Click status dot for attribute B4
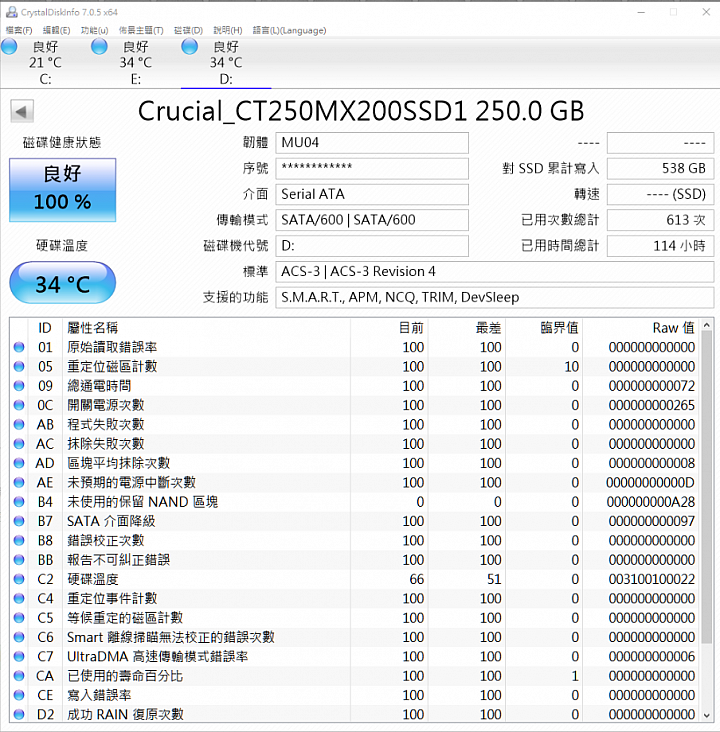The width and height of the screenshot is (720, 732). click(19, 502)
